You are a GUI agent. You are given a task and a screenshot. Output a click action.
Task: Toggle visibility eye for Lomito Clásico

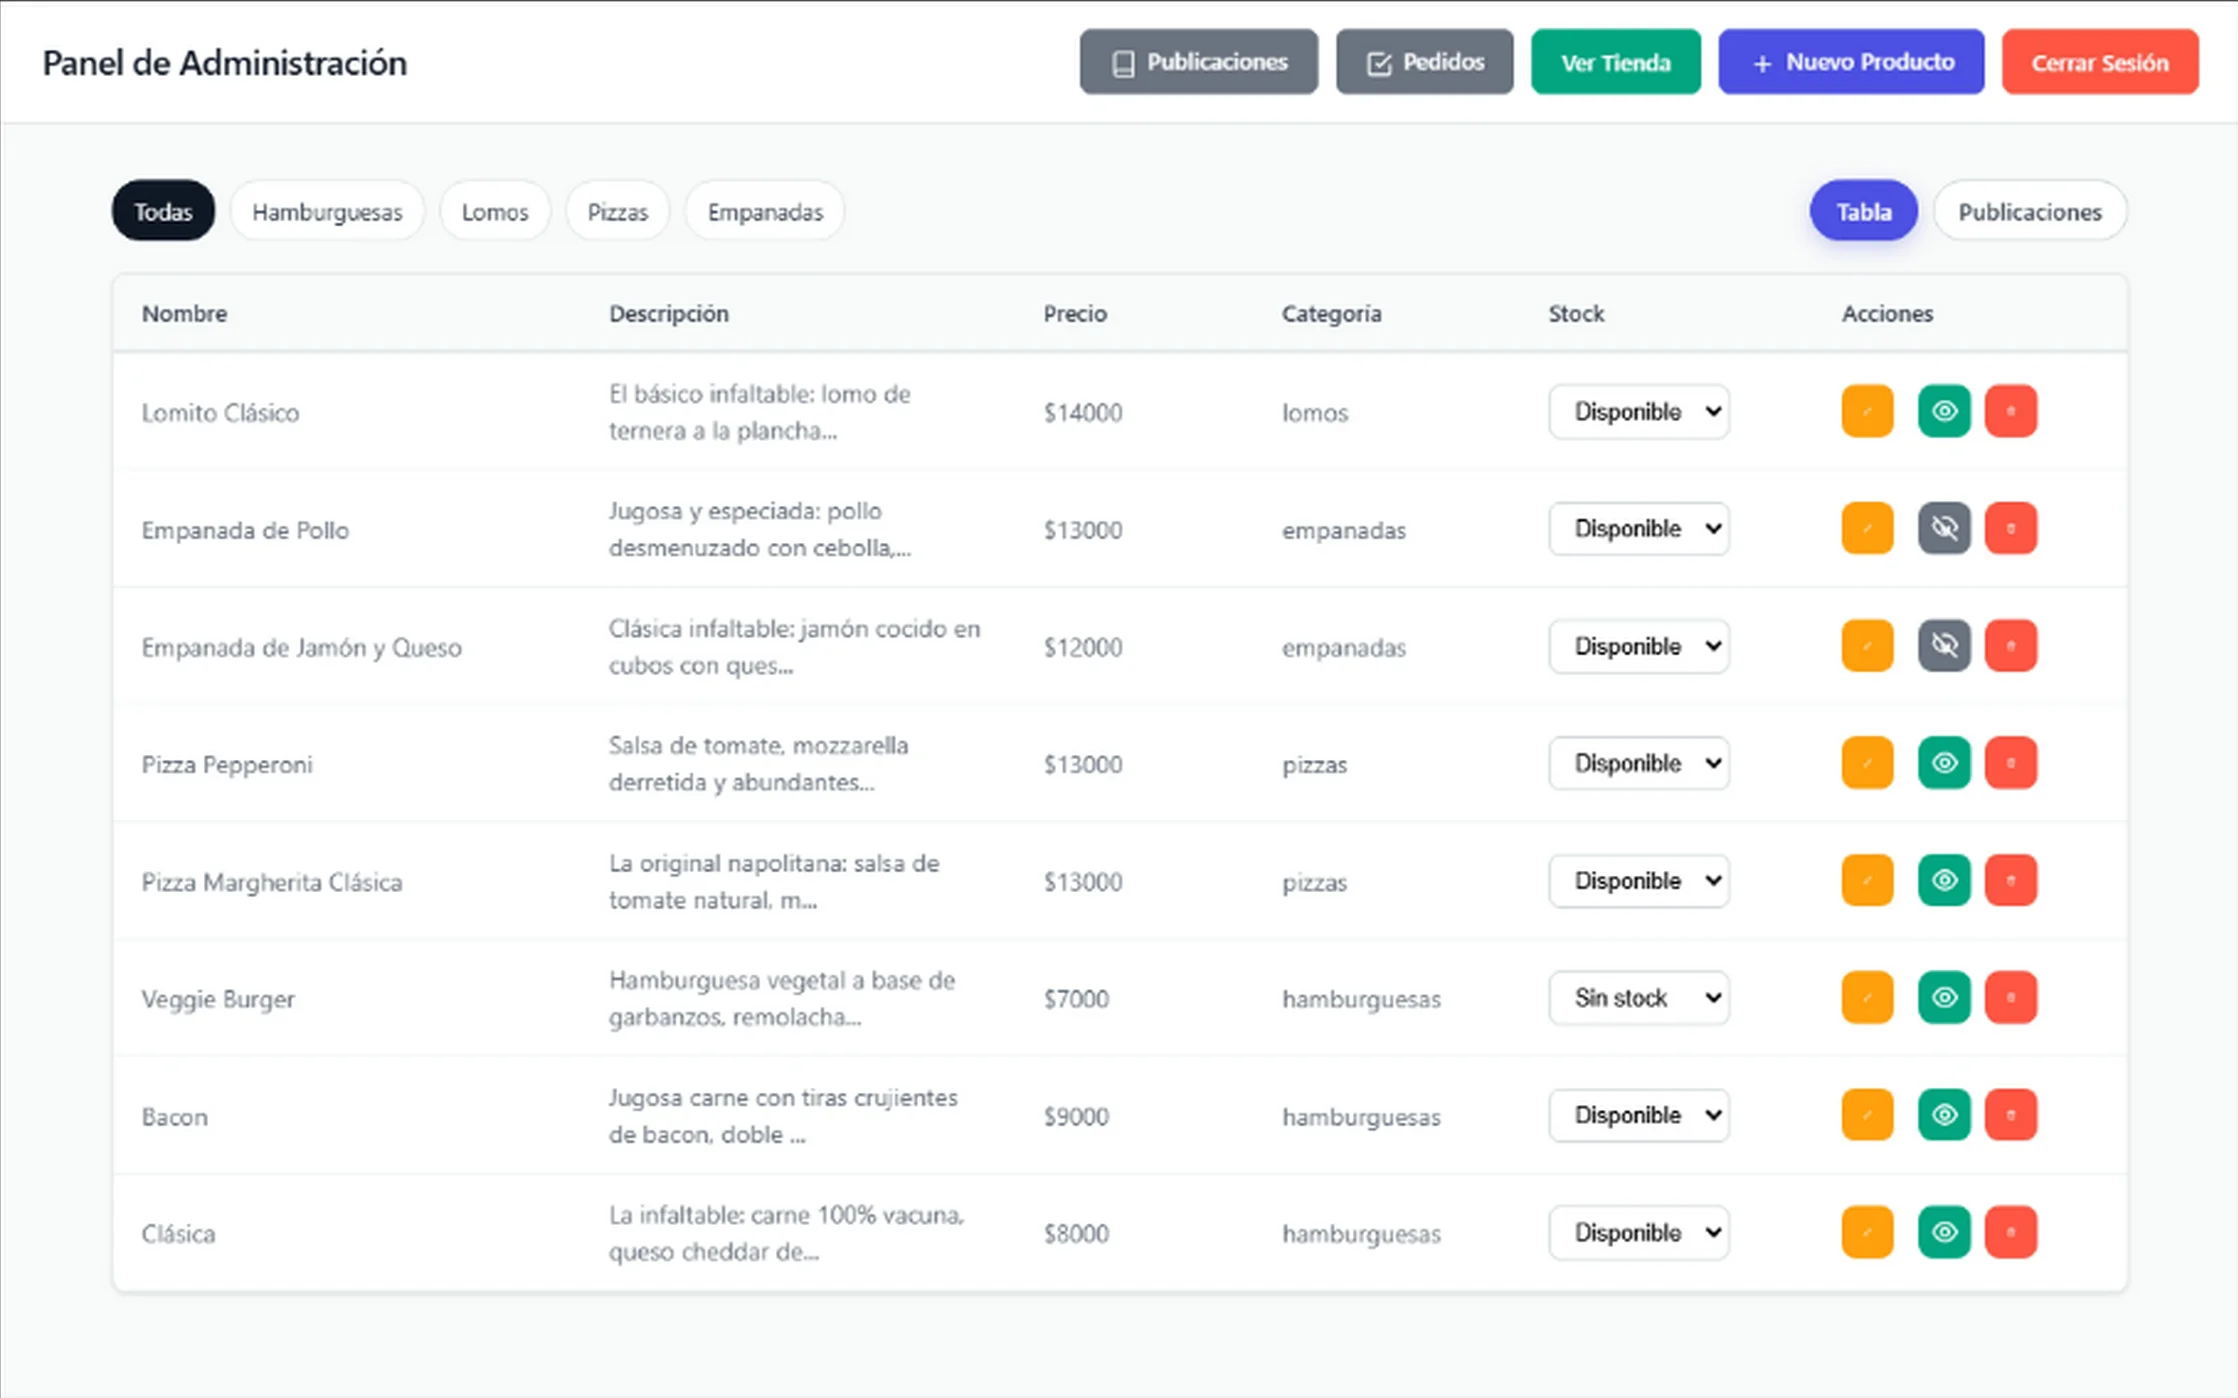pyautogui.click(x=1943, y=411)
